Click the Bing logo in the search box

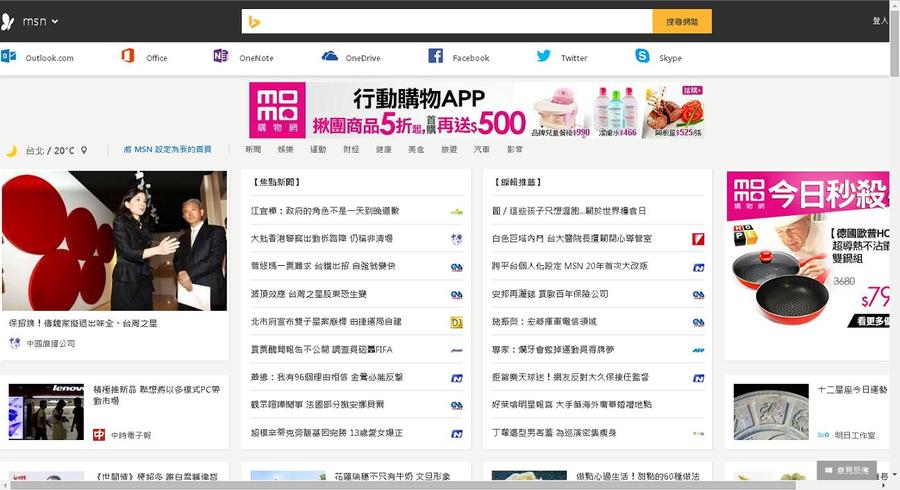click(x=255, y=21)
